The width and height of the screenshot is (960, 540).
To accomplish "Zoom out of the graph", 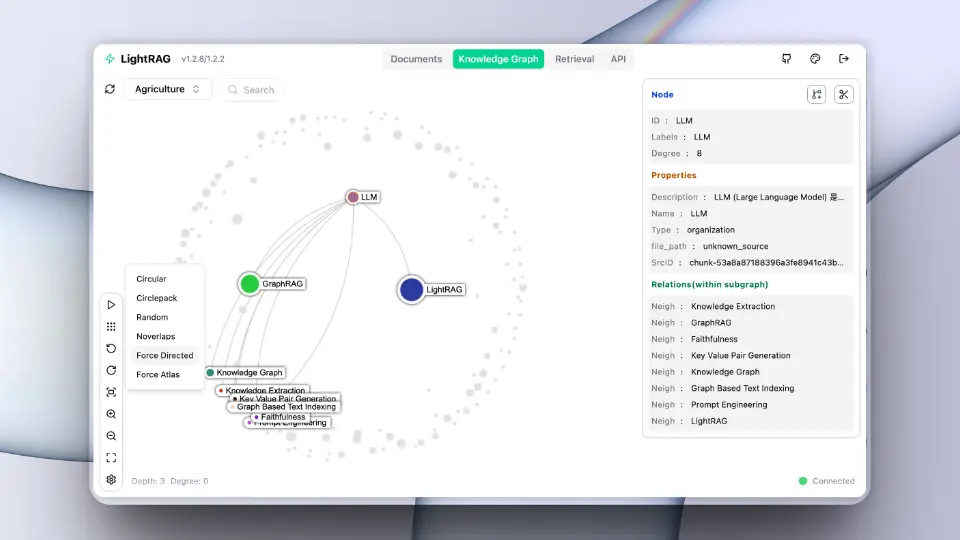I will coord(111,436).
